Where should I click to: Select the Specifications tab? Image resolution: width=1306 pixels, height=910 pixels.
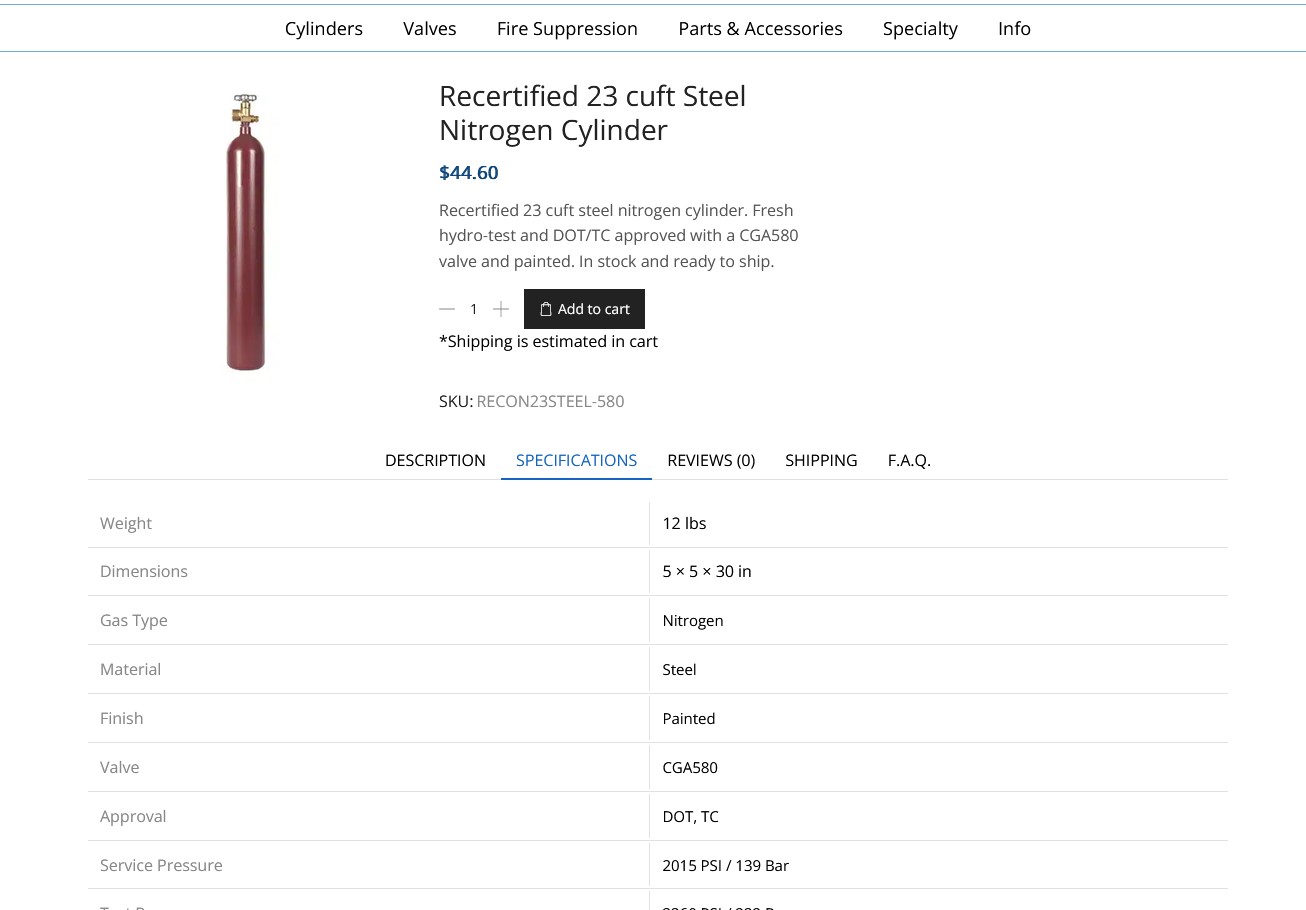(576, 460)
